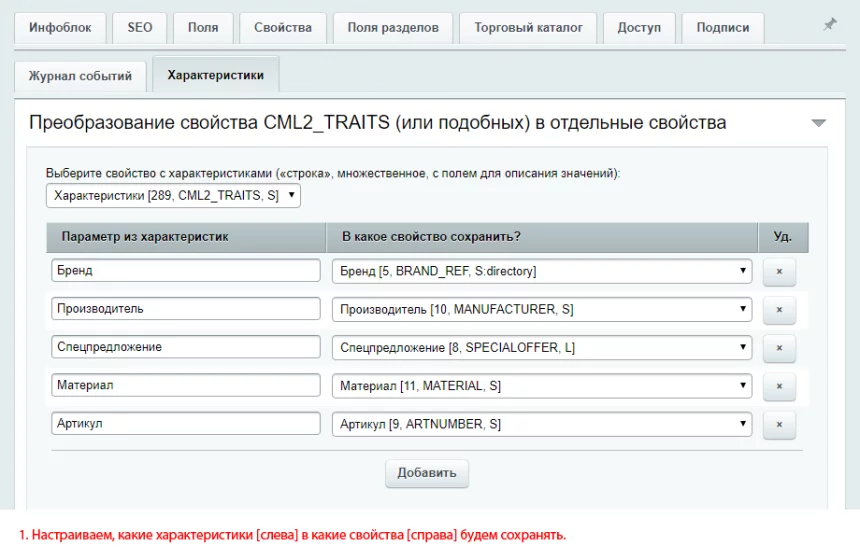Open the BRAND_REF target property dropdown
Screen dimensions: 860x560
(x=541, y=271)
